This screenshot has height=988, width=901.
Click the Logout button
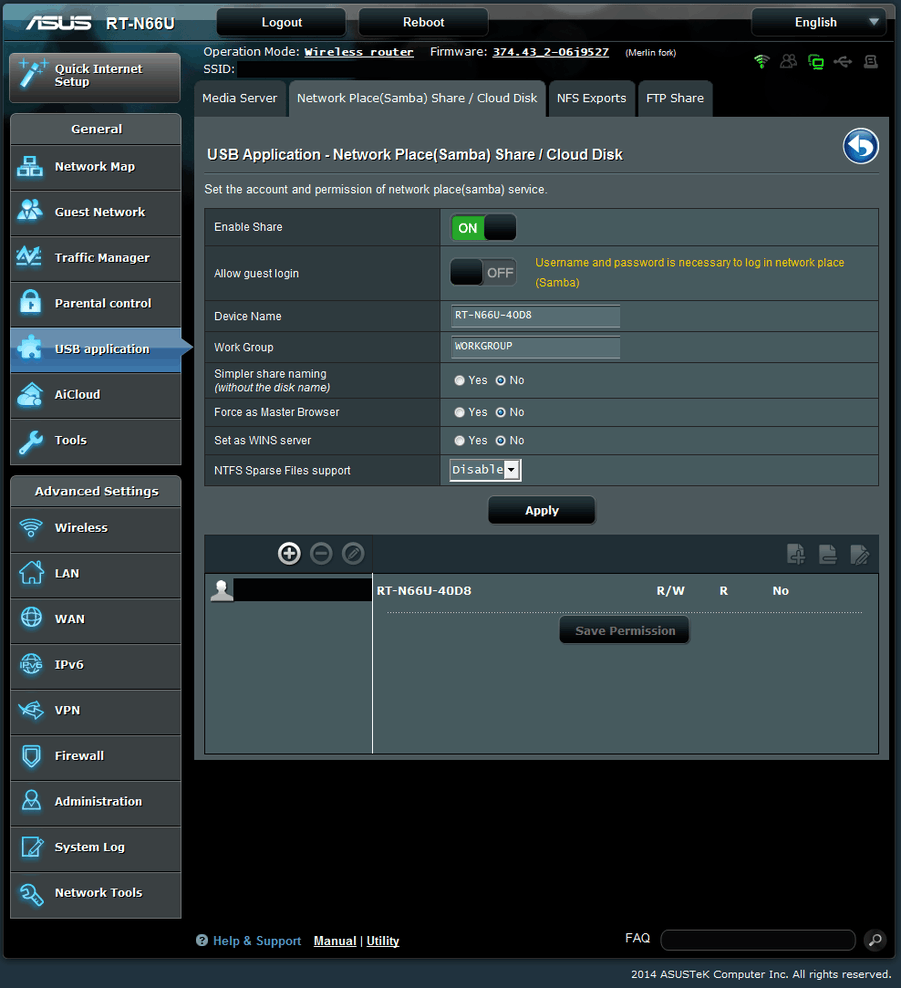point(282,23)
